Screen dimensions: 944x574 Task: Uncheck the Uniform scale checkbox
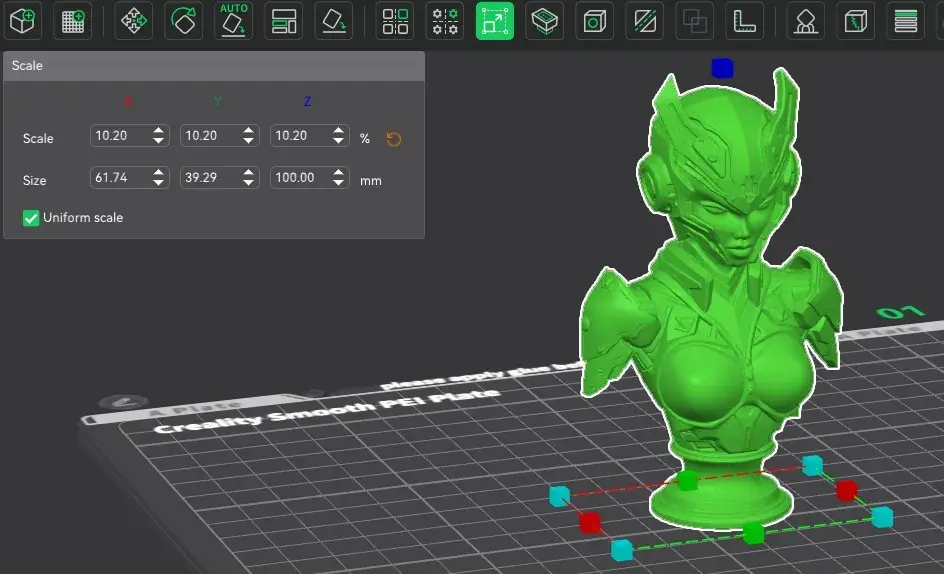point(31,218)
